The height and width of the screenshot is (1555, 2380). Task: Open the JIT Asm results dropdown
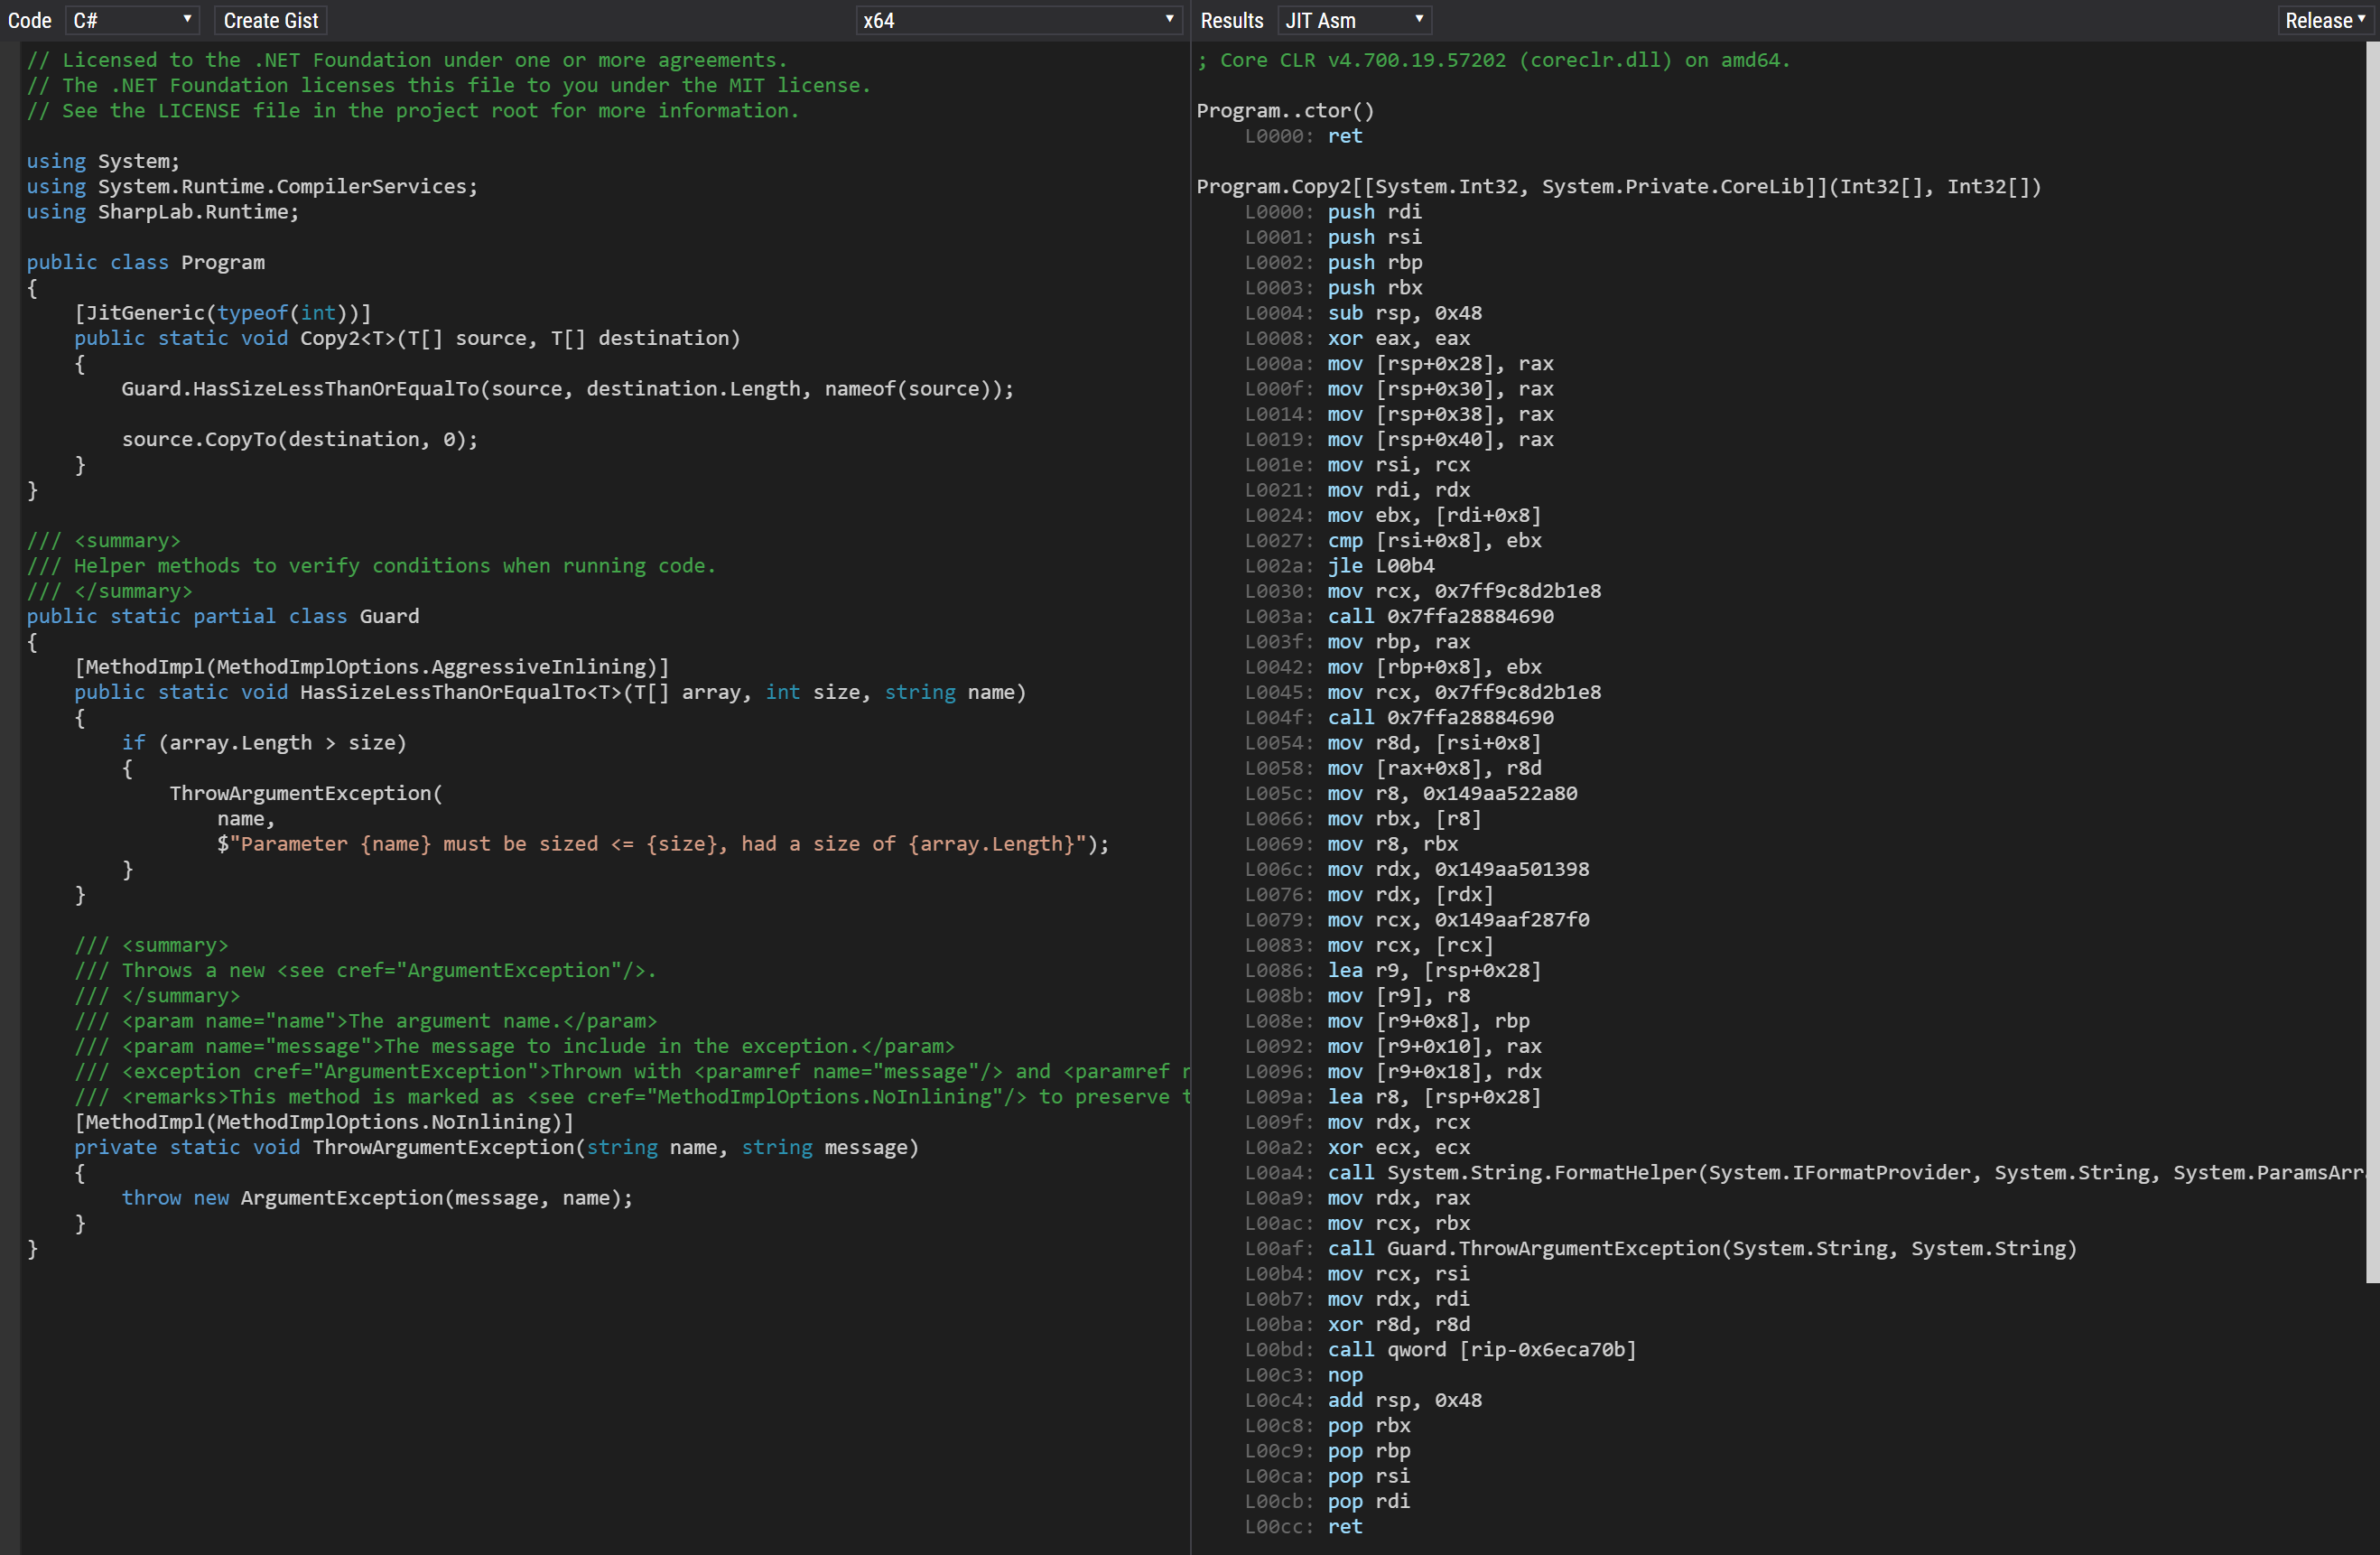[x=1354, y=20]
